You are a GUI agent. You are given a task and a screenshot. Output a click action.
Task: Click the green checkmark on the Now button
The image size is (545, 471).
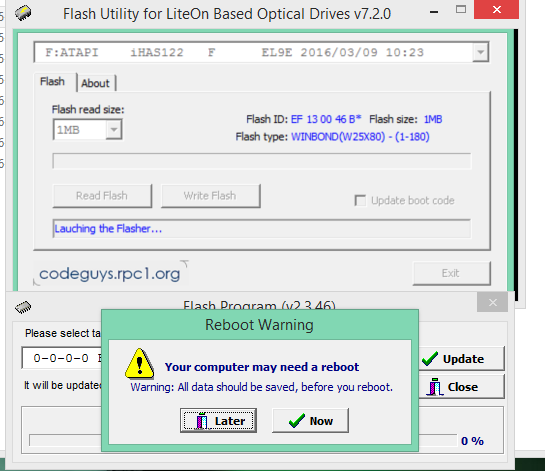click(x=297, y=421)
